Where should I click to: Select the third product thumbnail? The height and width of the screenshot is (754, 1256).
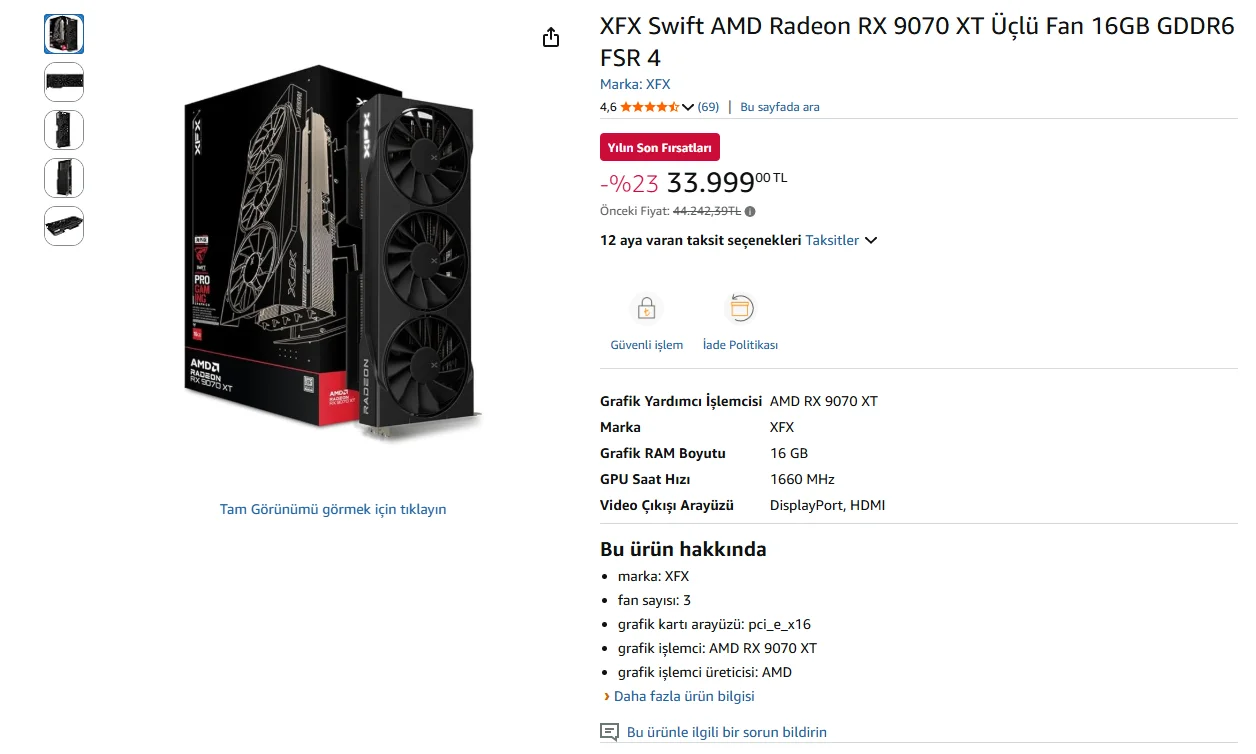[64, 130]
